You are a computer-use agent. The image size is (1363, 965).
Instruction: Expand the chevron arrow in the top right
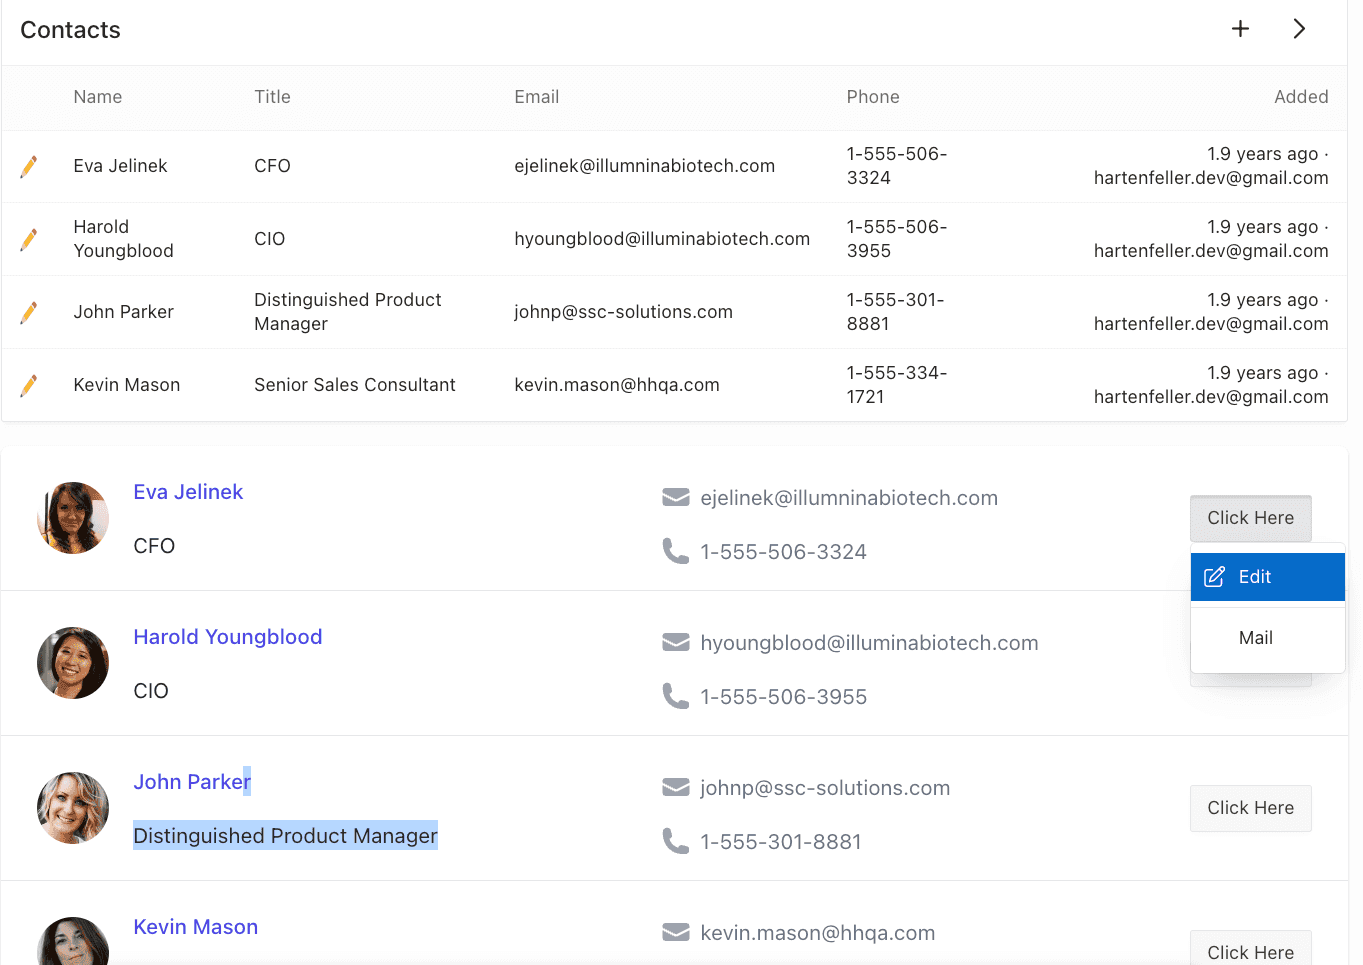pyautogui.click(x=1299, y=28)
